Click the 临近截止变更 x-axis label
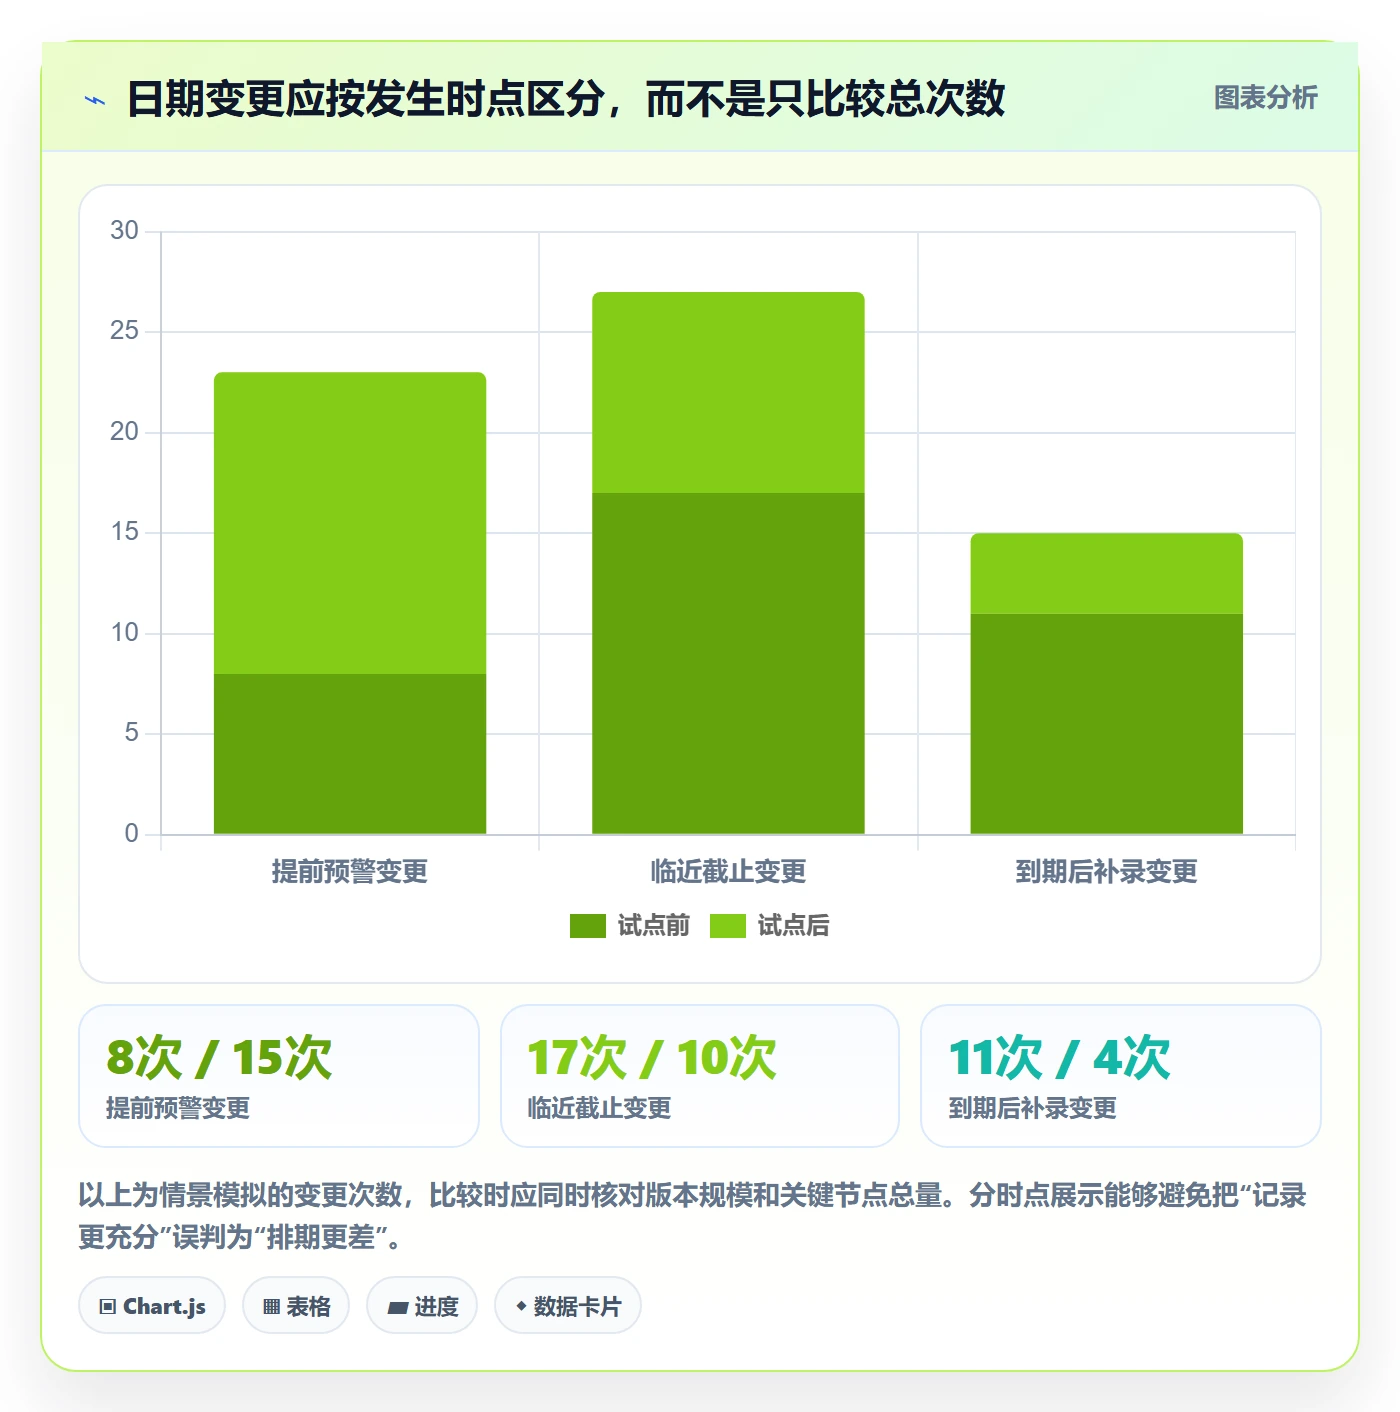The height and width of the screenshot is (1412, 1400). pyautogui.click(x=728, y=872)
